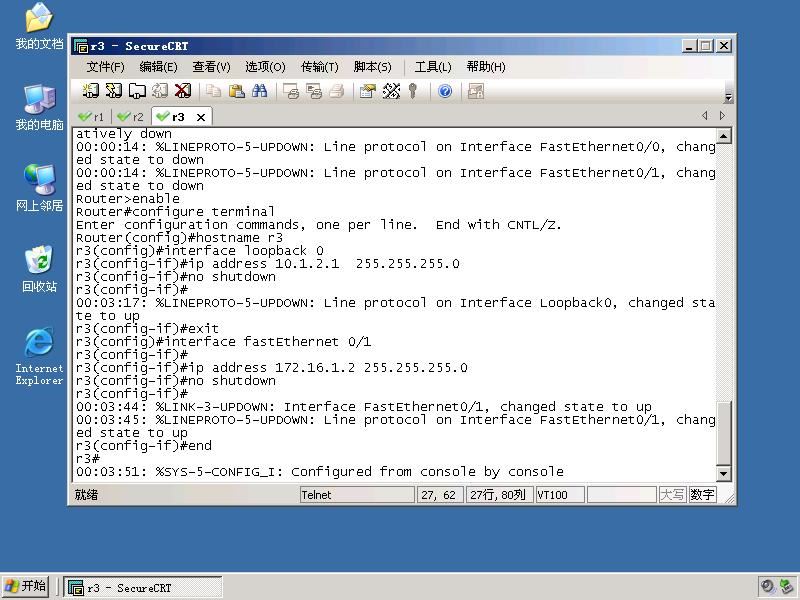Open the 工具(L) menu
This screenshot has width=800, height=600.
point(433,67)
